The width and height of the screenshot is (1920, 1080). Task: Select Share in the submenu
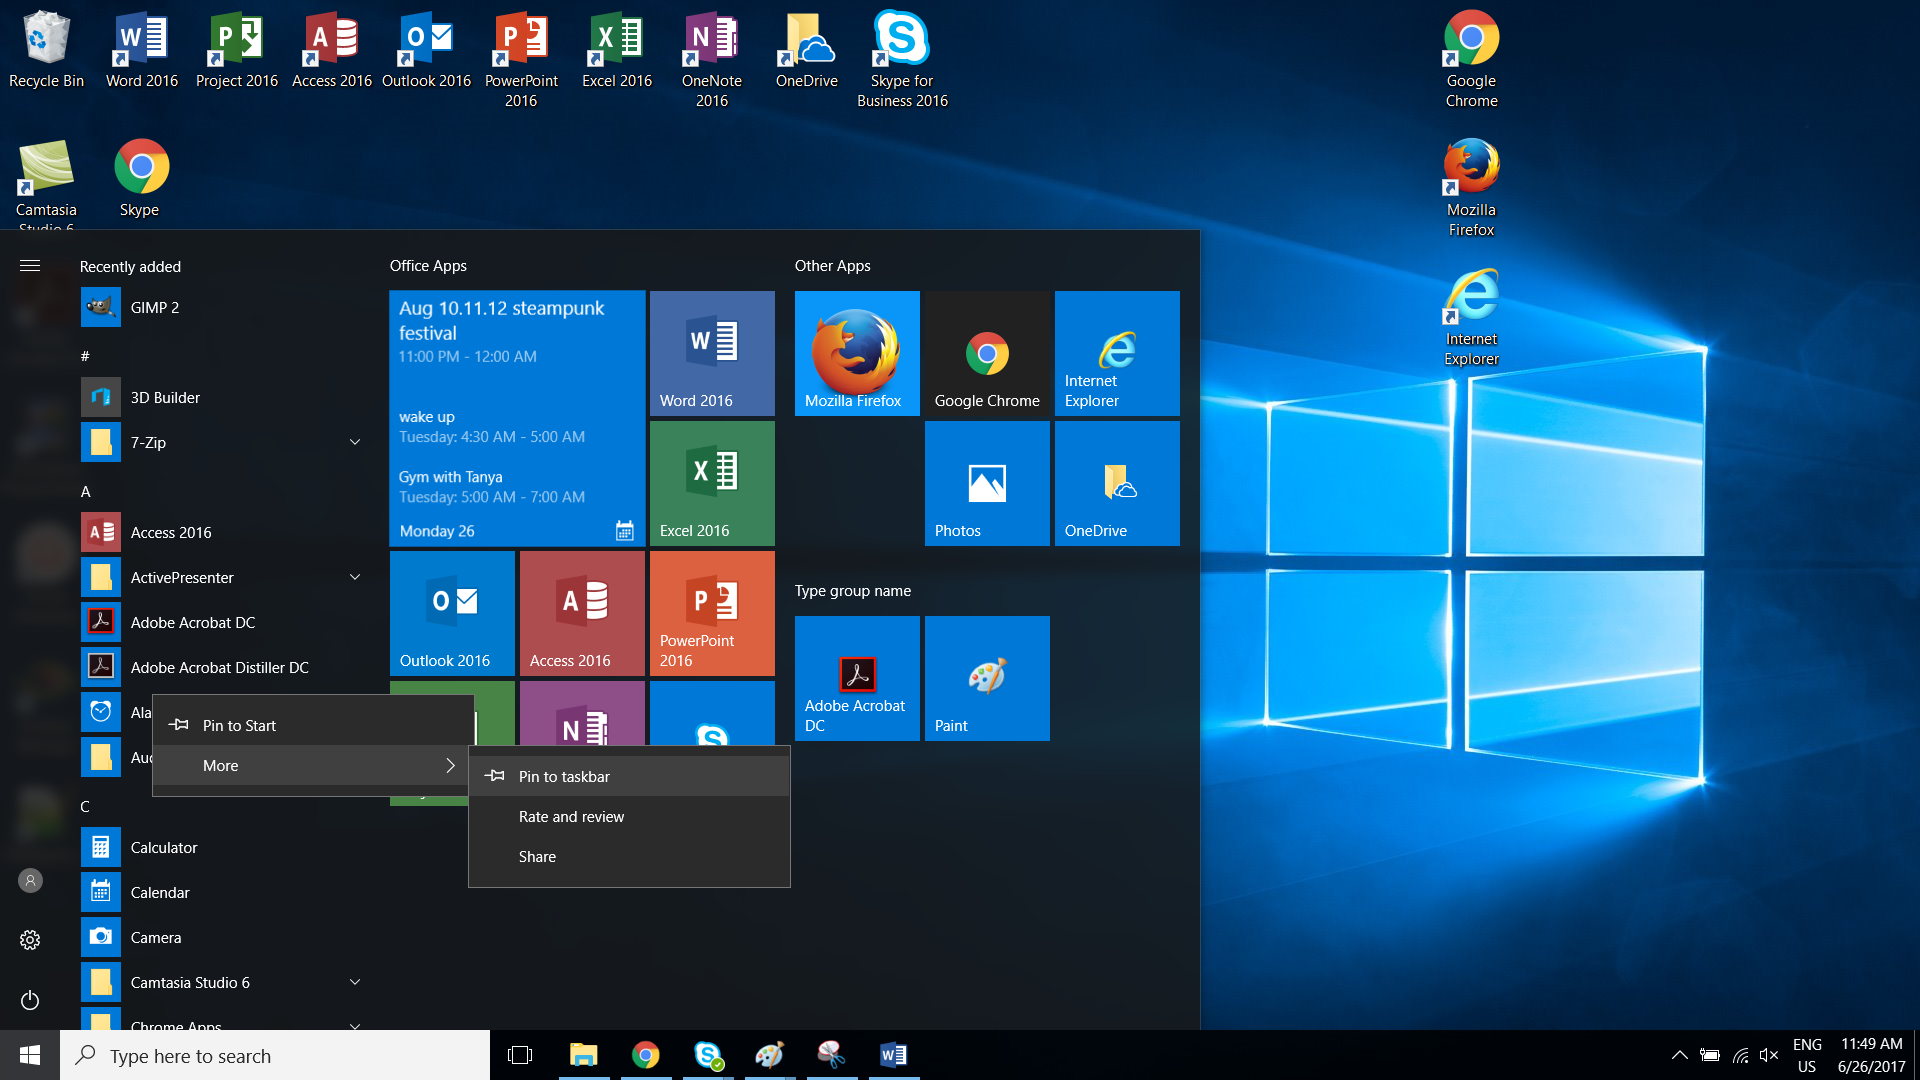[x=629, y=856]
